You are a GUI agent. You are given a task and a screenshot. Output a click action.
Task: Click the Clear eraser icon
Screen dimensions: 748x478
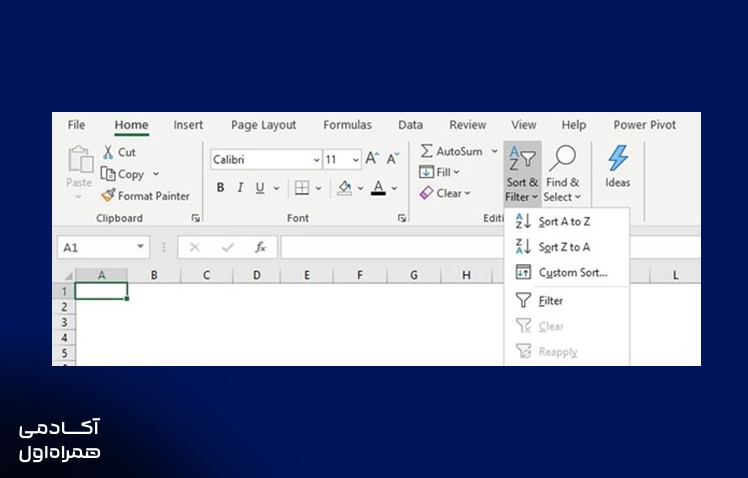click(x=426, y=193)
